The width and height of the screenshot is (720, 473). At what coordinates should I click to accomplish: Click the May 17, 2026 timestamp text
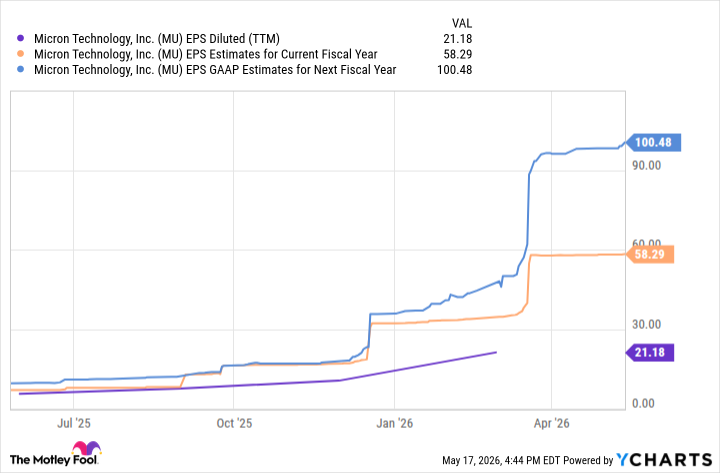pyautogui.click(x=501, y=460)
